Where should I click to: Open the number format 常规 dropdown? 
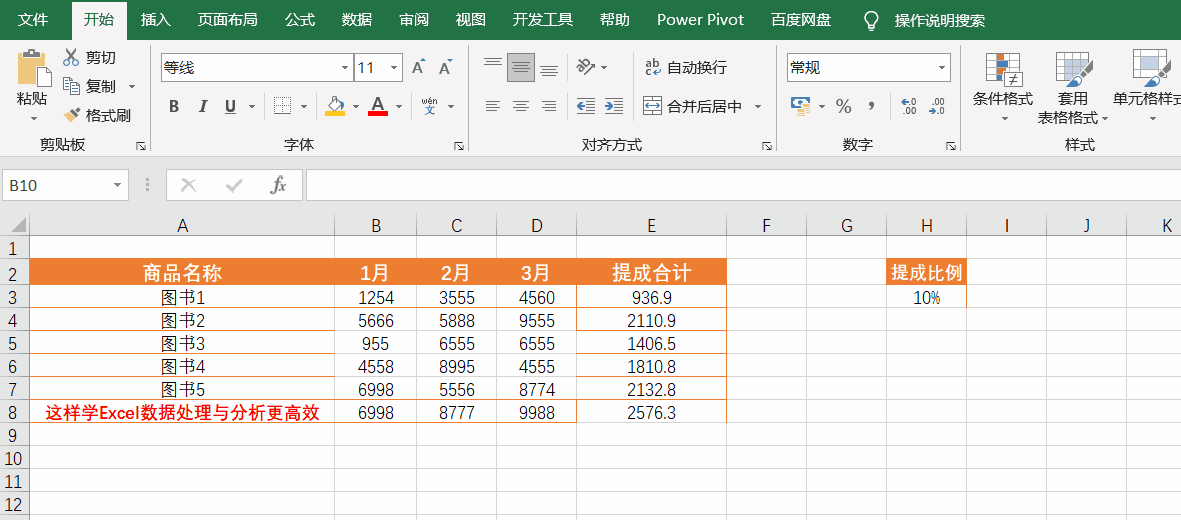click(x=942, y=68)
